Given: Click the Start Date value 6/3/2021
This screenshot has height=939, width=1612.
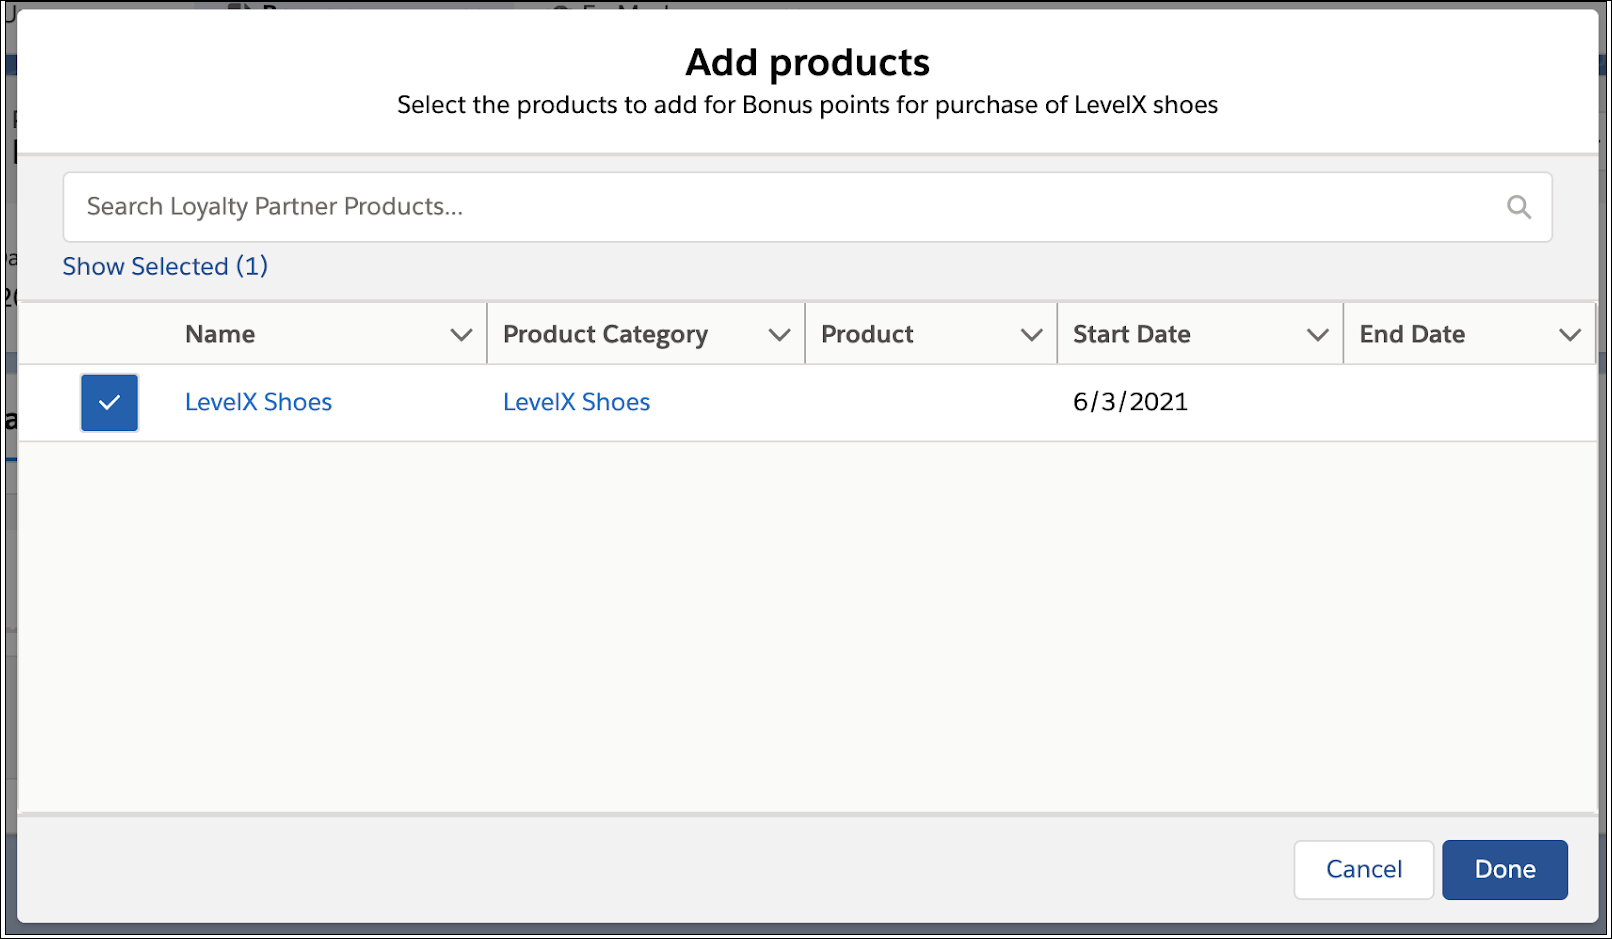Looking at the screenshot, I should (x=1130, y=401).
